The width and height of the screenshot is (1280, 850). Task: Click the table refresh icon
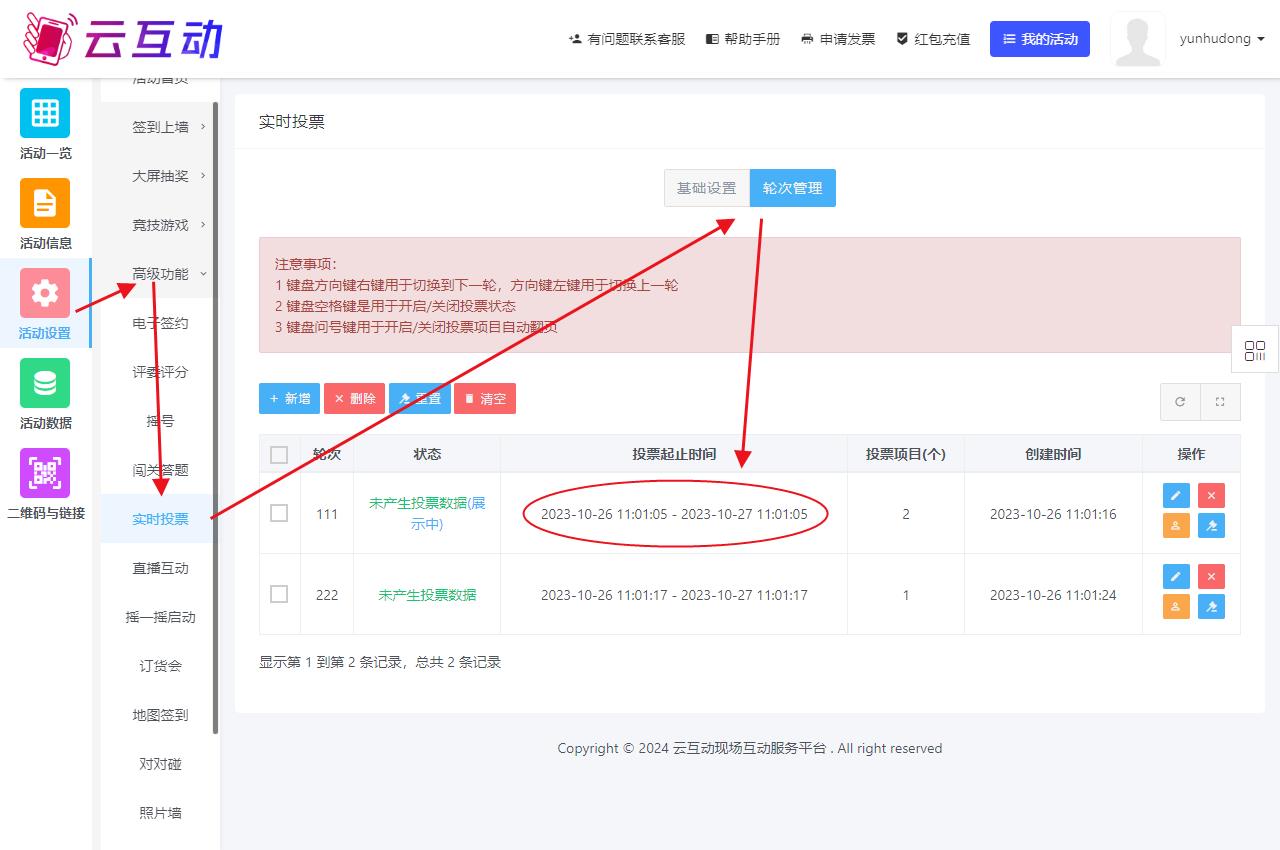tap(1180, 402)
